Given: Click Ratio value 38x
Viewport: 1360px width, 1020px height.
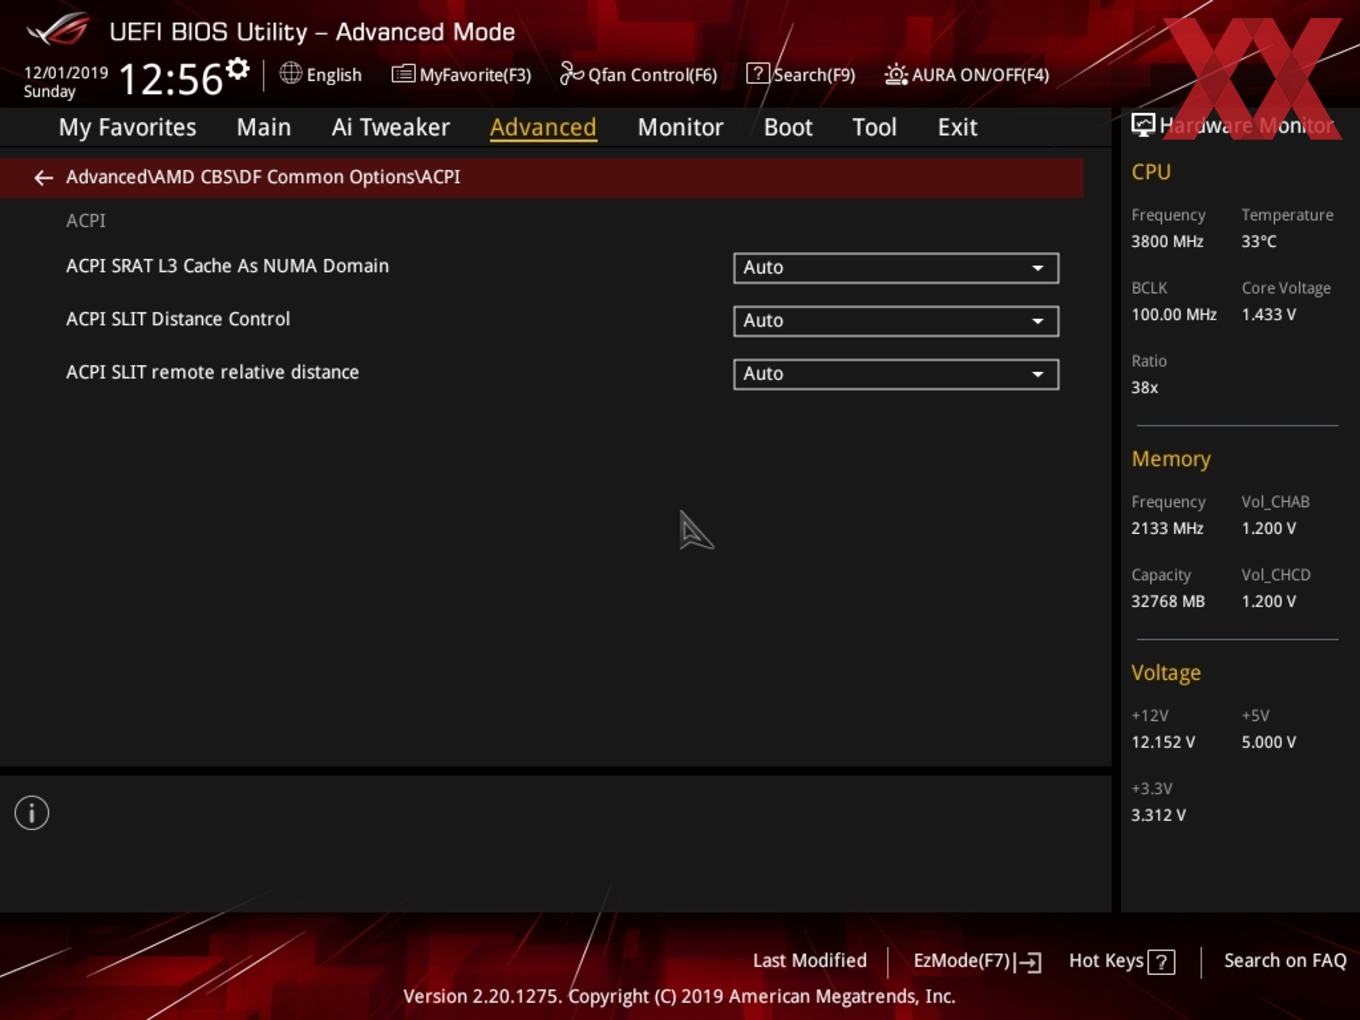Looking at the screenshot, I should [x=1145, y=387].
